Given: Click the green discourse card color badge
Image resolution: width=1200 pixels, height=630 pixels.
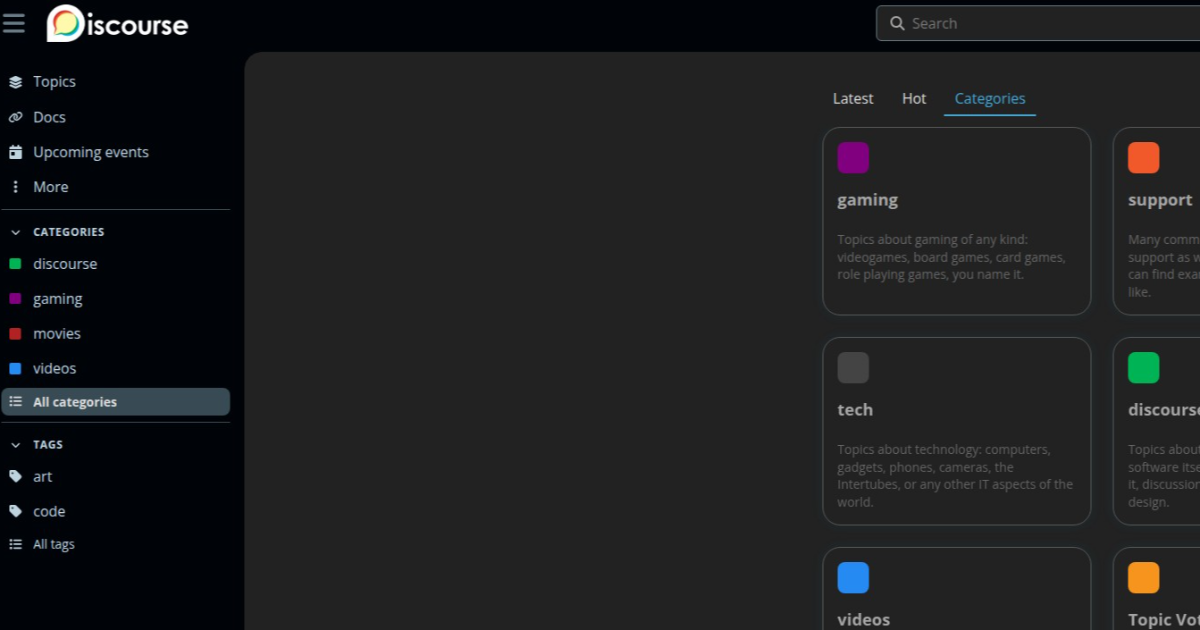Looking at the screenshot, I should coord(1144,368).
